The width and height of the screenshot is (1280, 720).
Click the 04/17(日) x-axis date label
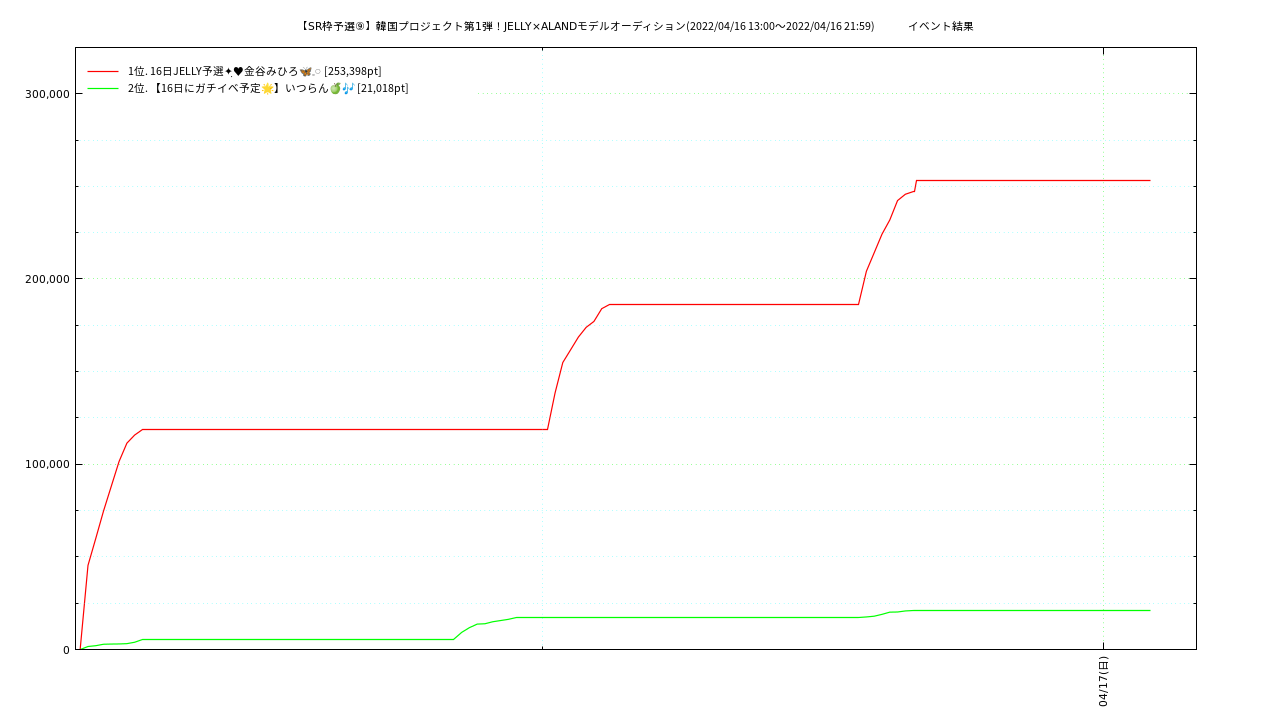tap(1103, 681)
